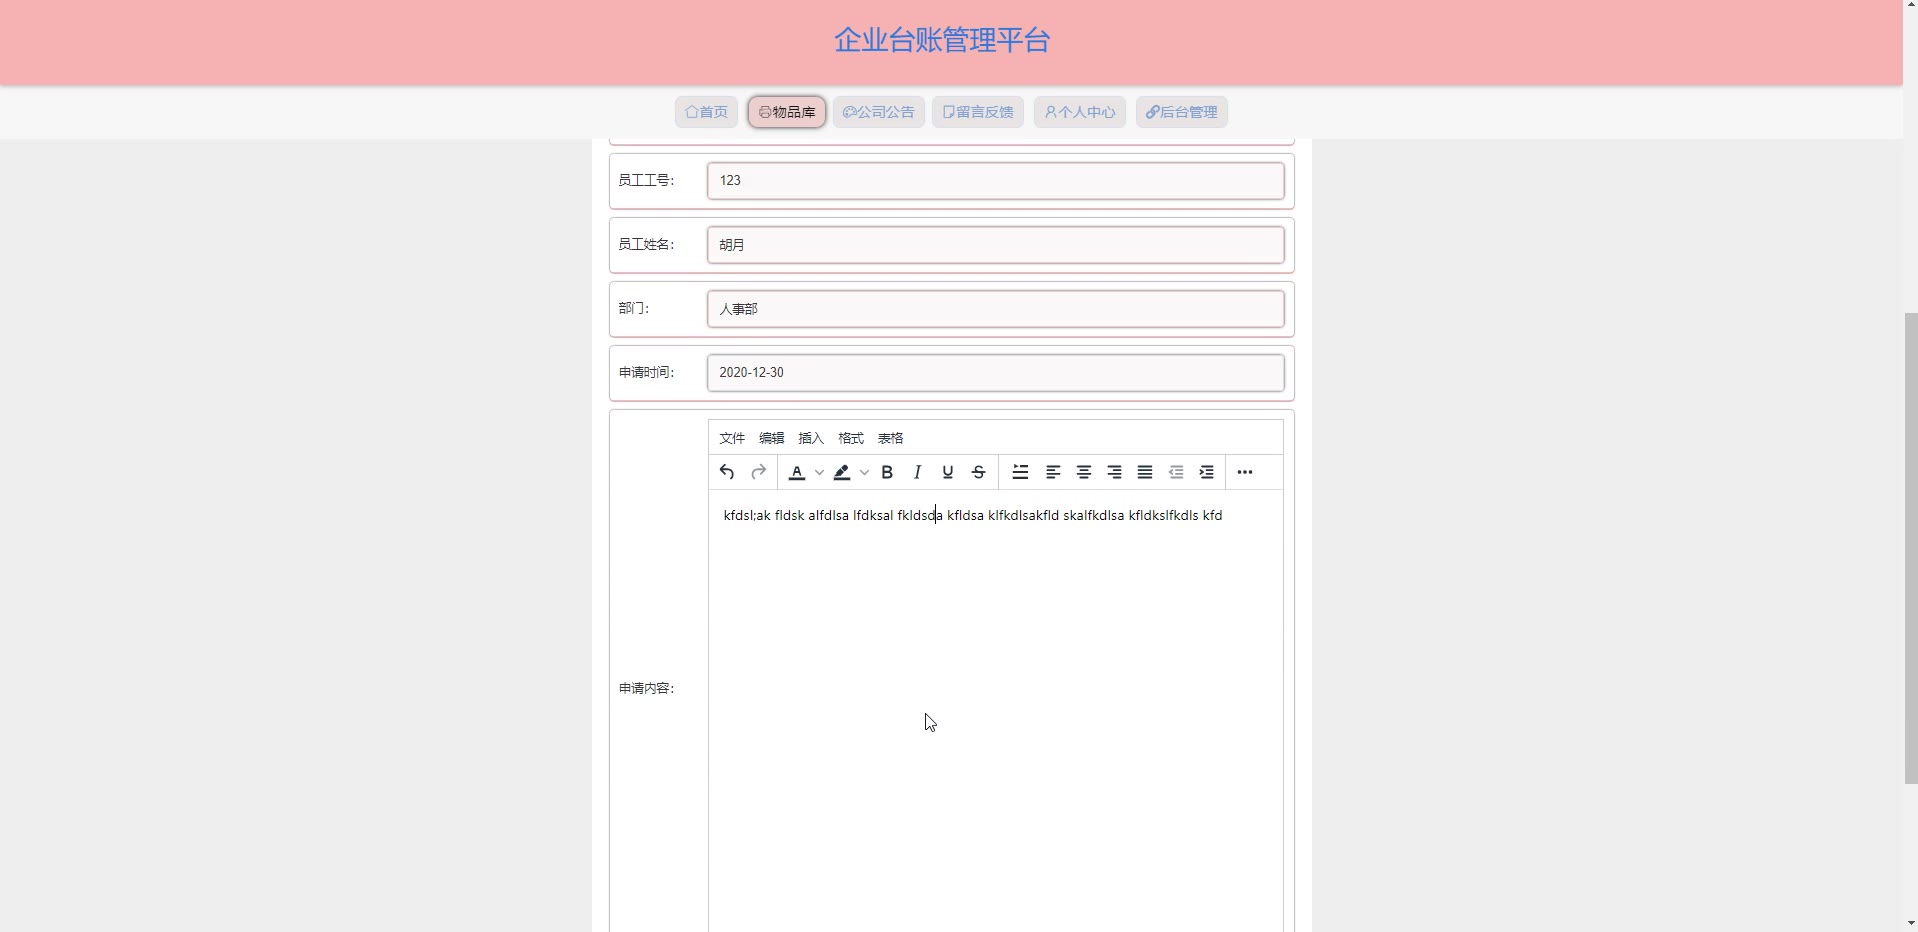Click the 员工工号 input field
Viewport: 1918px width, 932px height.
click(x=996, y=181)
